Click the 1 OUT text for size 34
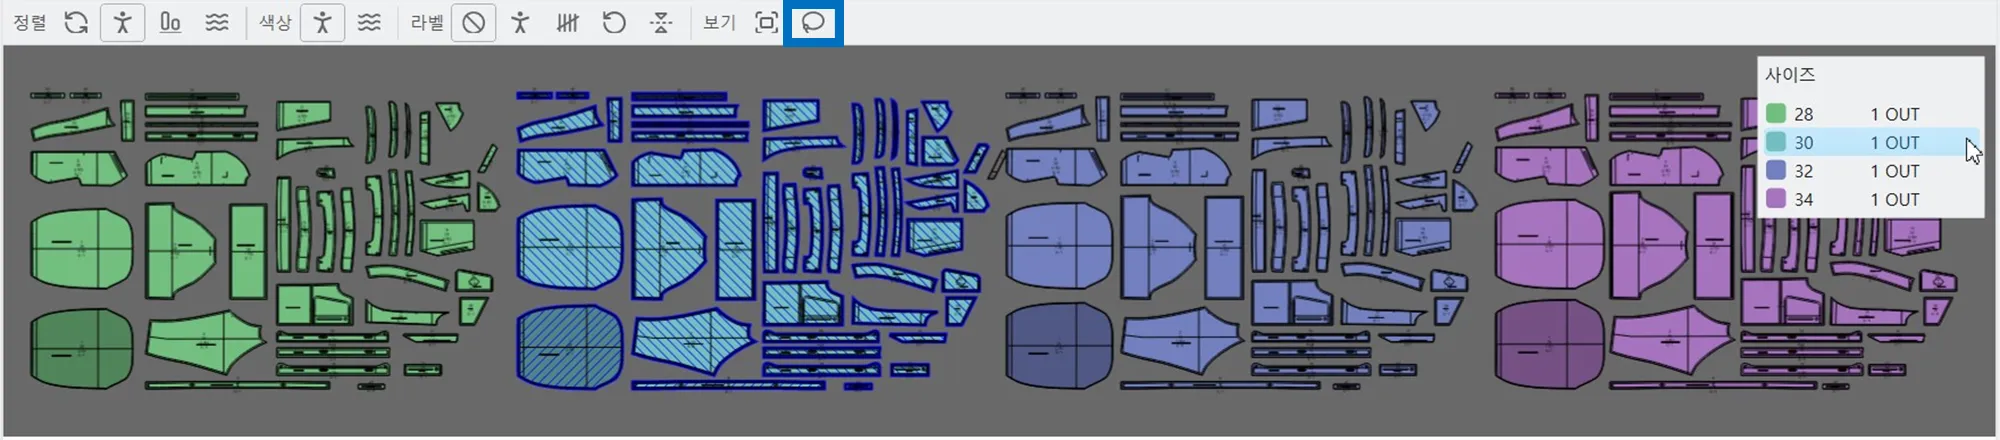Screen dimensions: 2000x440 point(1895,199)
